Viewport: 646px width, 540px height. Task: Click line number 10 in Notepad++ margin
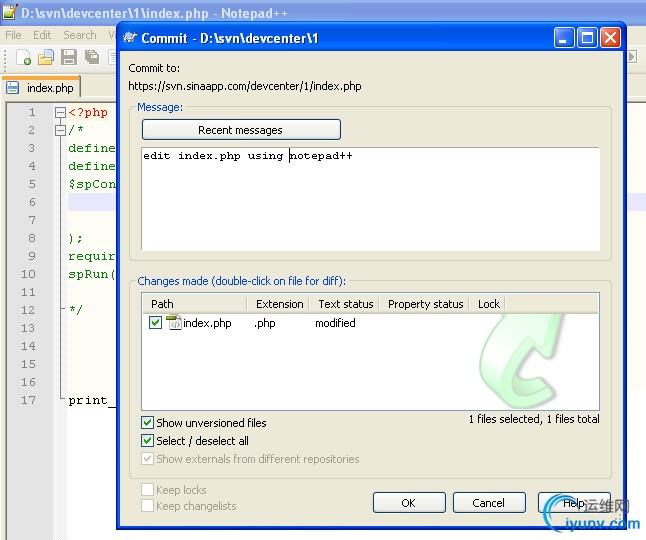[28, 274]
